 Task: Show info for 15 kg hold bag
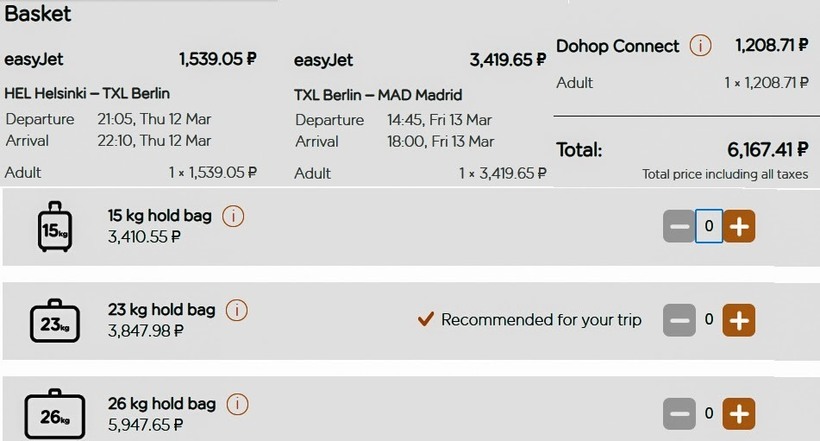click(x=233, y=216)
